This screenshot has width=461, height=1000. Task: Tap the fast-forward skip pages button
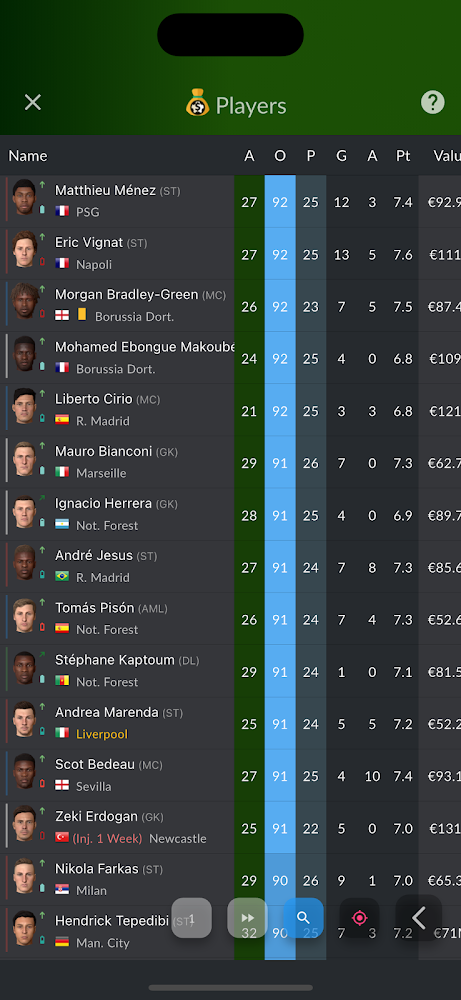[247, 918]
